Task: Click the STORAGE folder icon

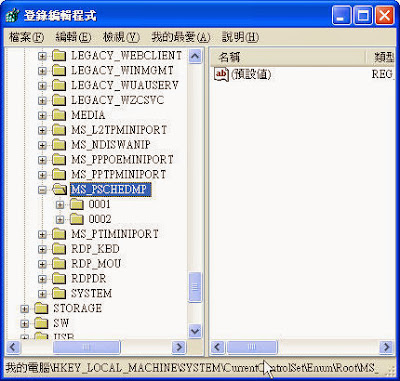Action: point(41,308)
